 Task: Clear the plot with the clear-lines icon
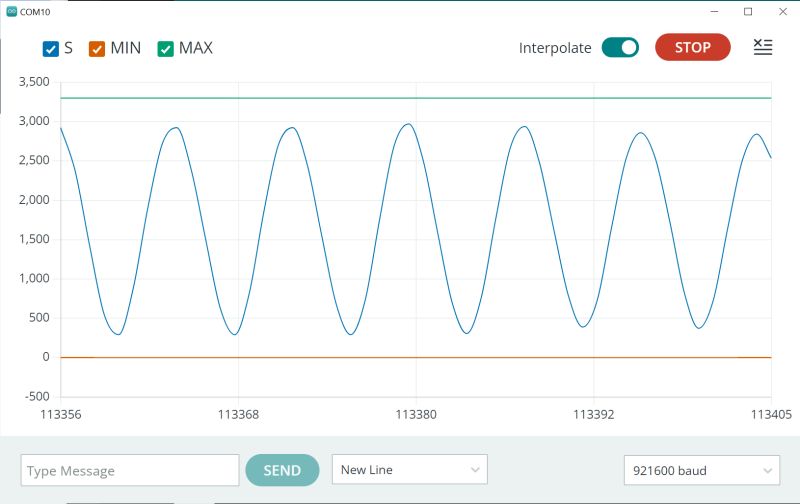click(763, 47)
